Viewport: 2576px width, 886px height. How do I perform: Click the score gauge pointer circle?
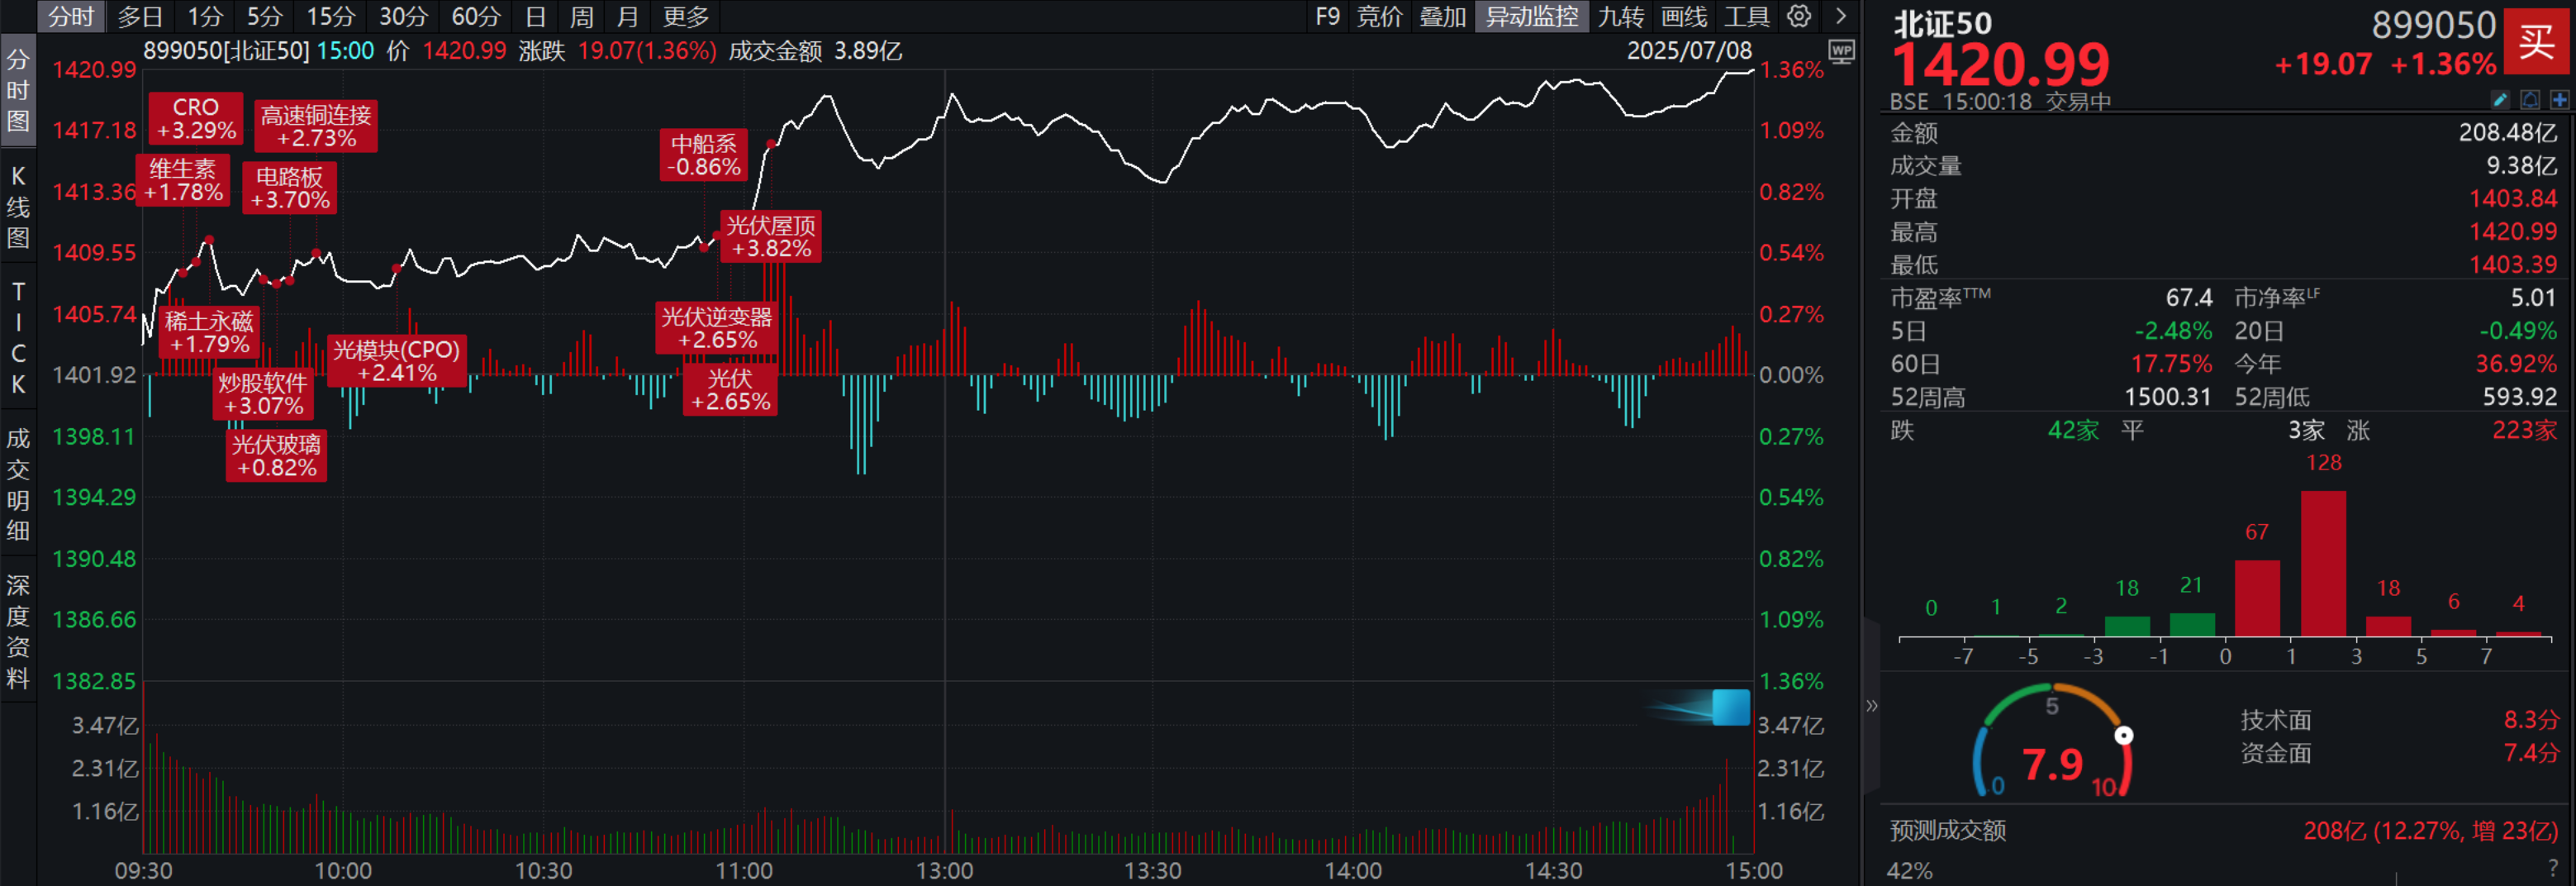click(x=2123, y=735)
